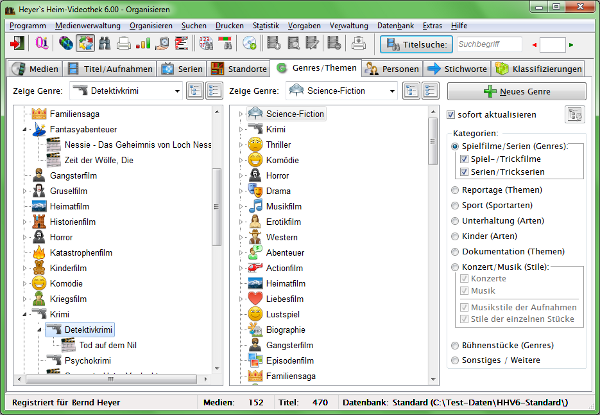Click the settings icon beside sofort aktualisieren

click(x=574, y=114)
